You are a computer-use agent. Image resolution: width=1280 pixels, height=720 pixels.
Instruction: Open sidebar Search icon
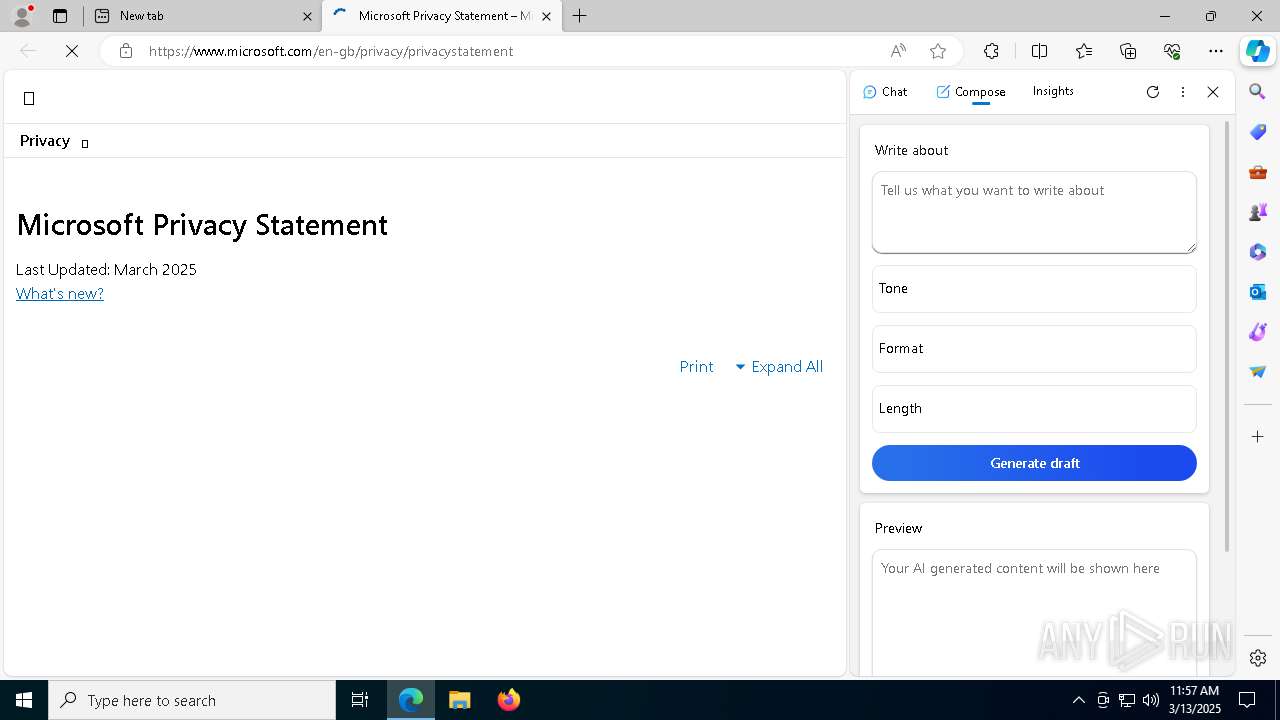[1258, 92]
